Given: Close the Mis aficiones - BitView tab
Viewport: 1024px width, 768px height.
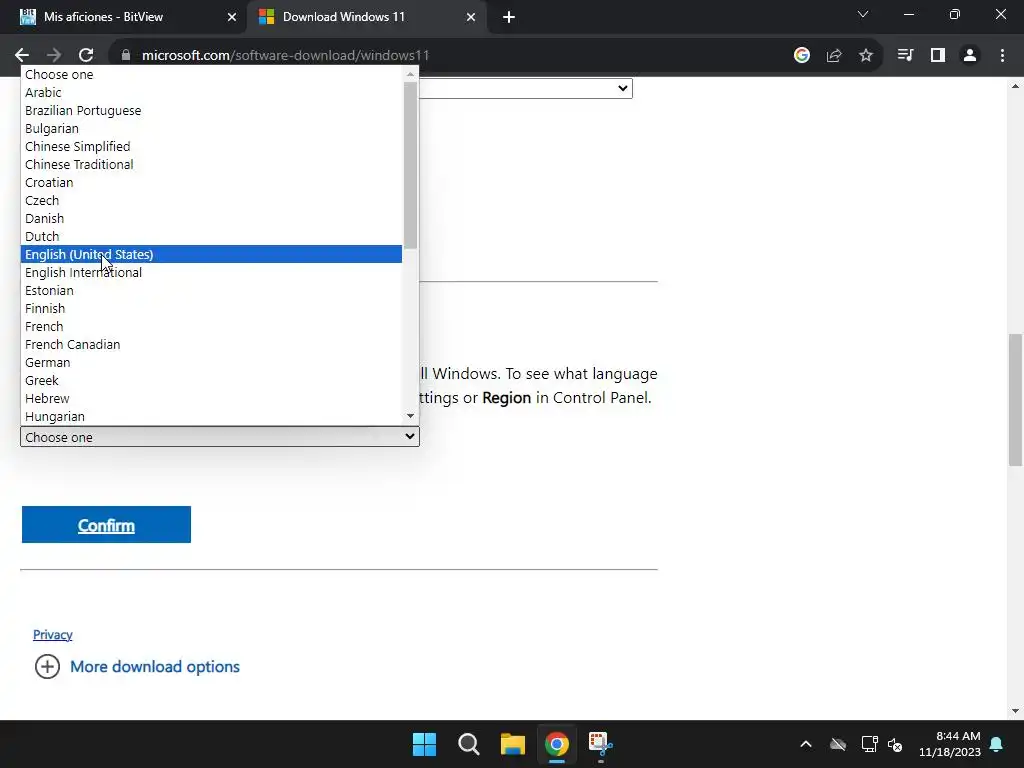Looking at the screenshot, I should (231, 17).
